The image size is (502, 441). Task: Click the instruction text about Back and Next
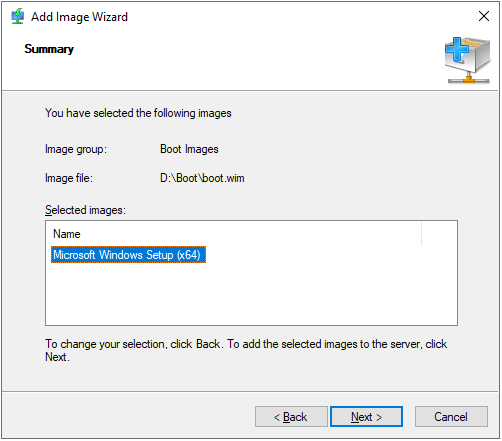(246, 350)
